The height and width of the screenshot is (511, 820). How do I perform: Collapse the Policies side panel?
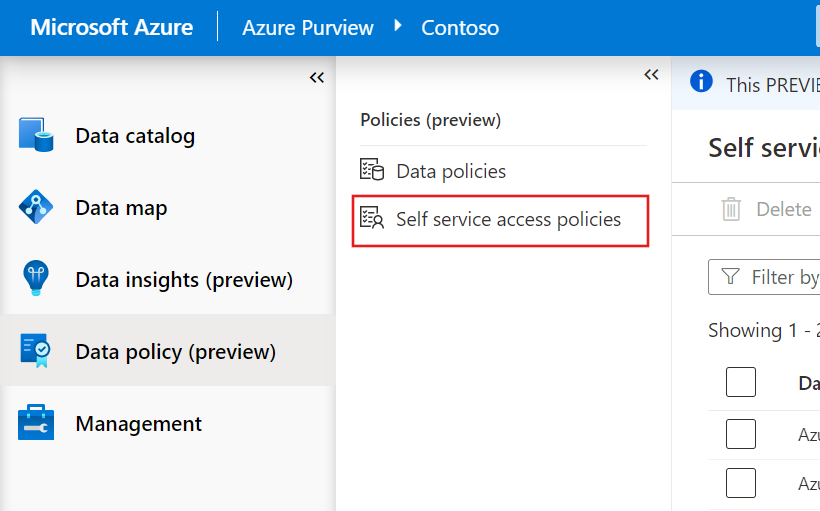tap(651, 75)
